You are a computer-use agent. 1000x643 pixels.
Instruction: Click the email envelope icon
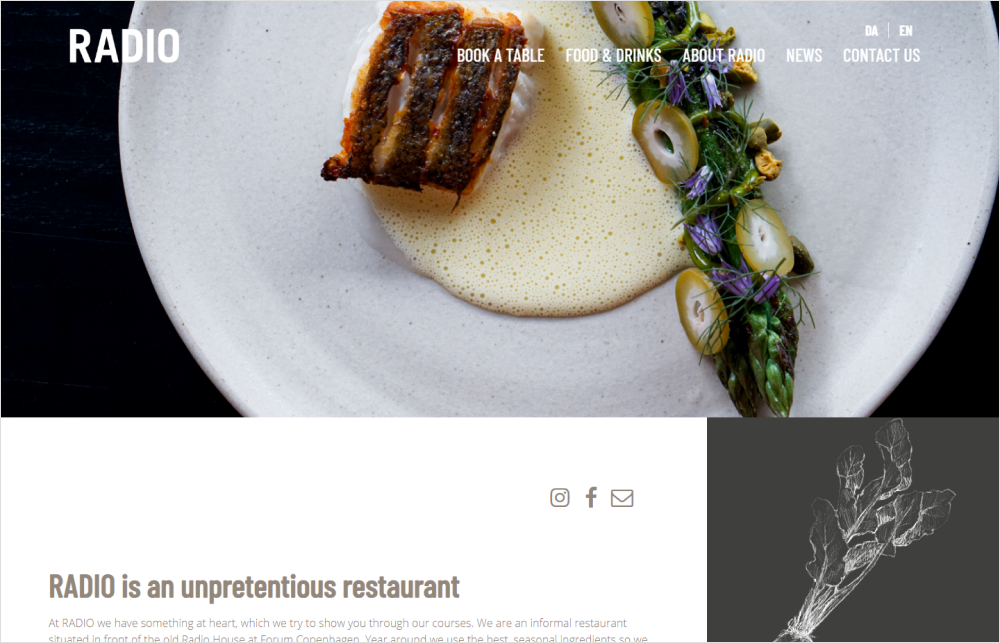(622, 498)
